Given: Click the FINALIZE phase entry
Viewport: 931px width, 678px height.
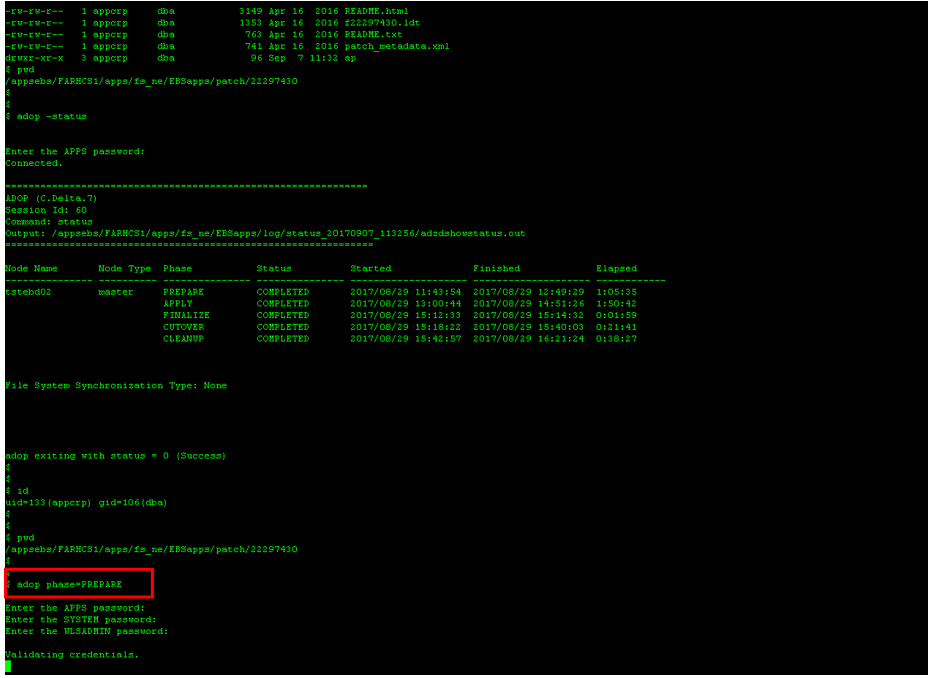Looking at the screenshot, I should [186, 315].
